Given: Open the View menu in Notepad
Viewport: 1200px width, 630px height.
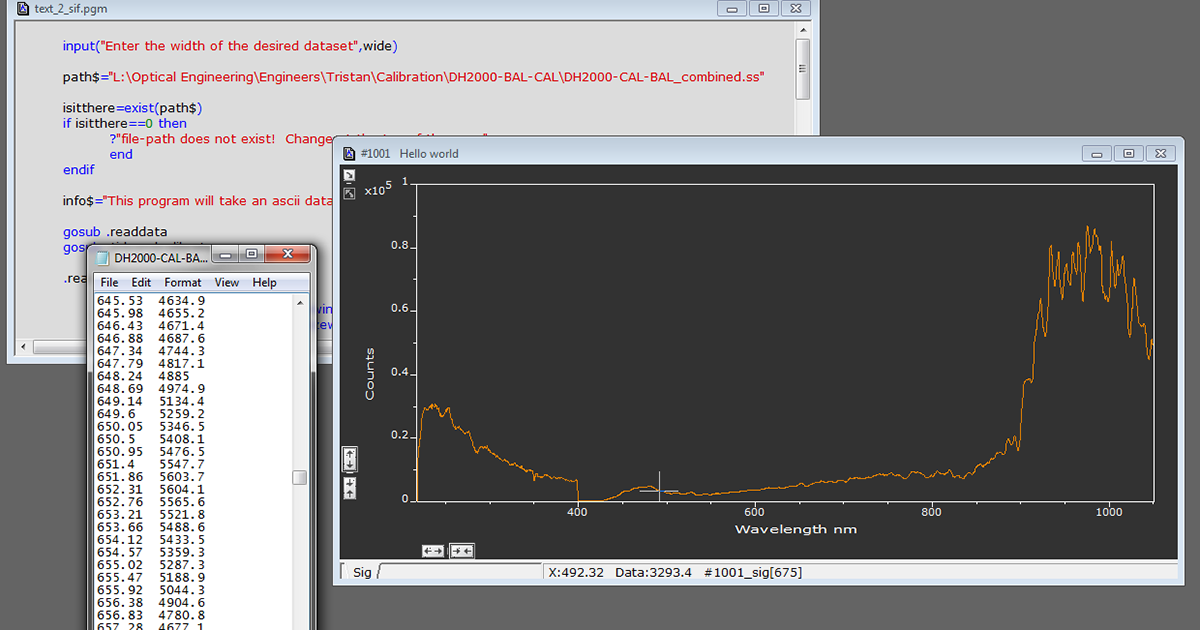Looking at the screenshot, I should coord(226,282).
